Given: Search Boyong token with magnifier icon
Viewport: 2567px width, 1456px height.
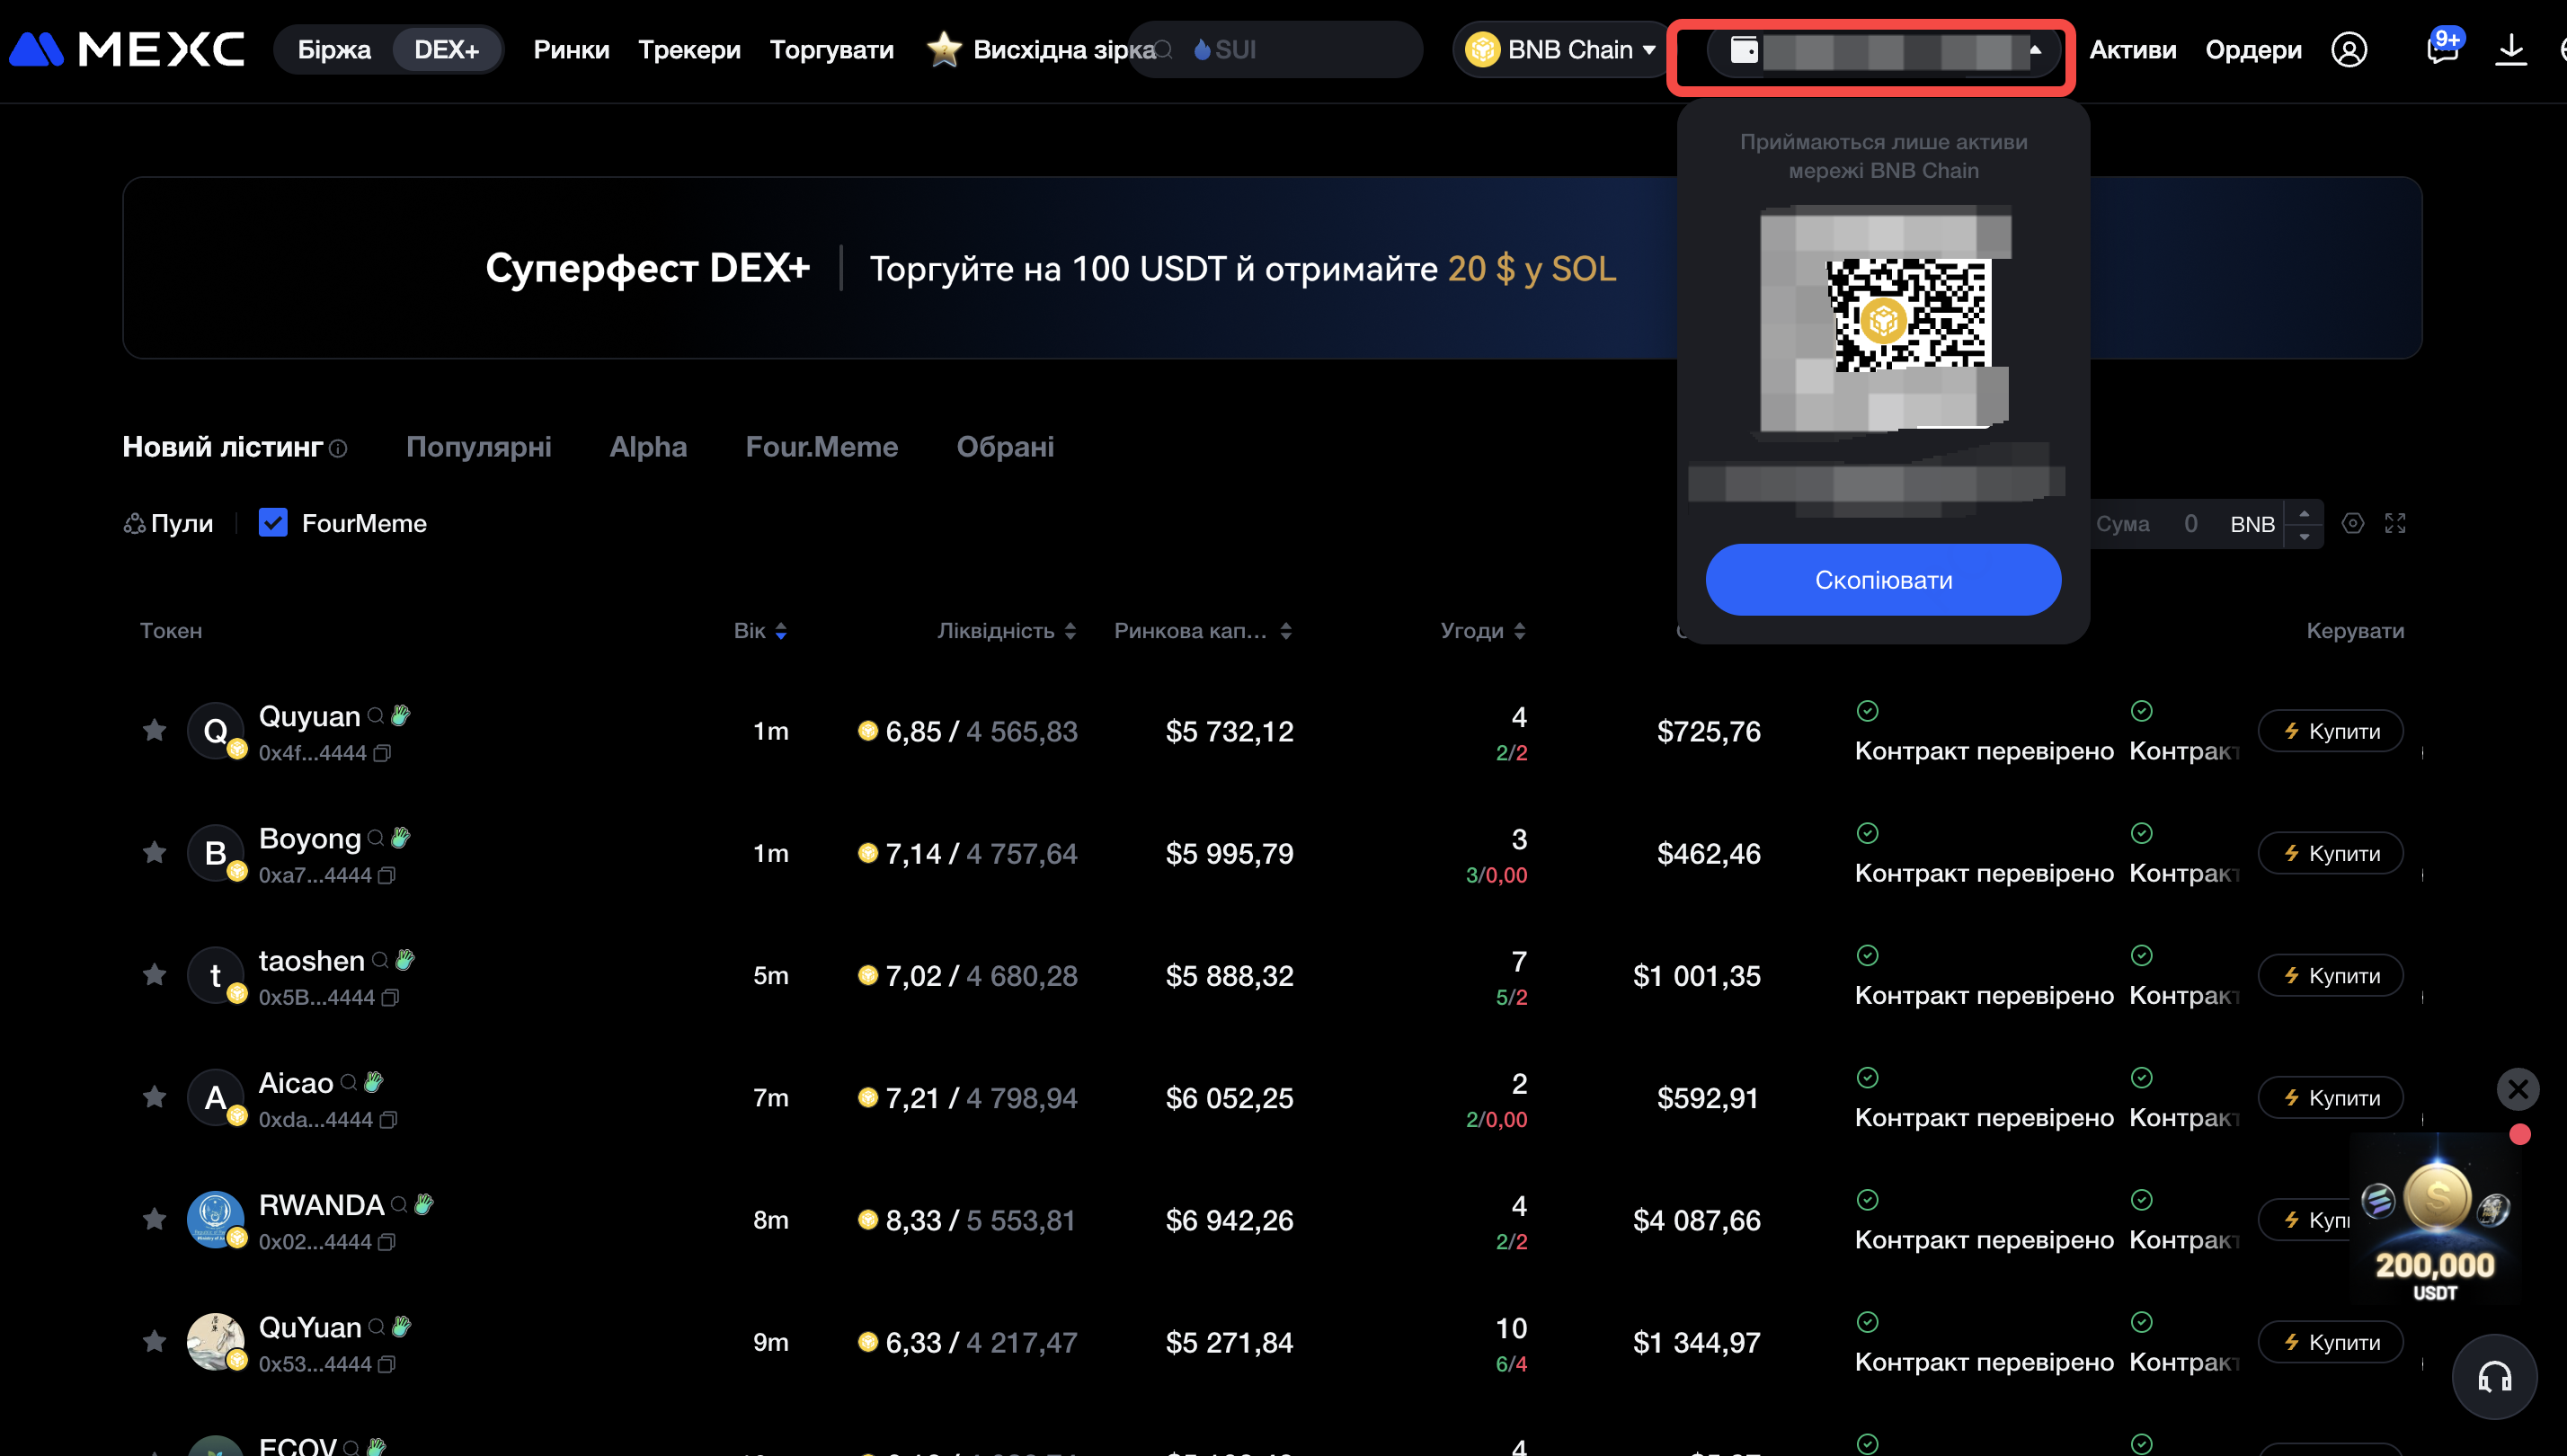Looking at the screenshot, I should pos(375,837).
